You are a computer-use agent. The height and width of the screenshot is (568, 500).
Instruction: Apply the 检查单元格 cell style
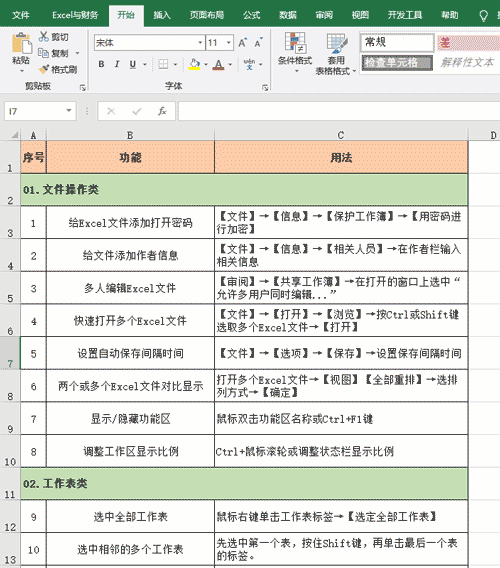pyautogui.click(x=397, y=63)
